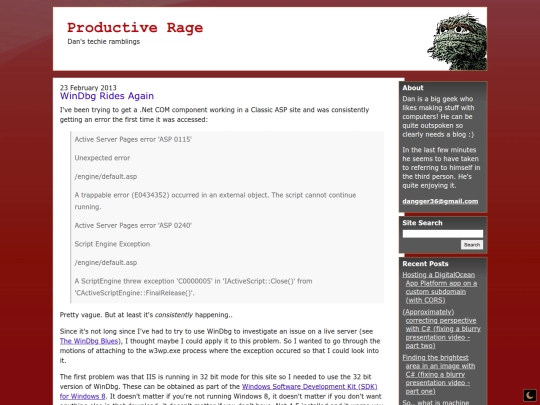Click Active Server Pages error 'ASP 0240' line
The width and height of the screenshot is (540, 405).
pyautogui.click(x=133, y=226)
